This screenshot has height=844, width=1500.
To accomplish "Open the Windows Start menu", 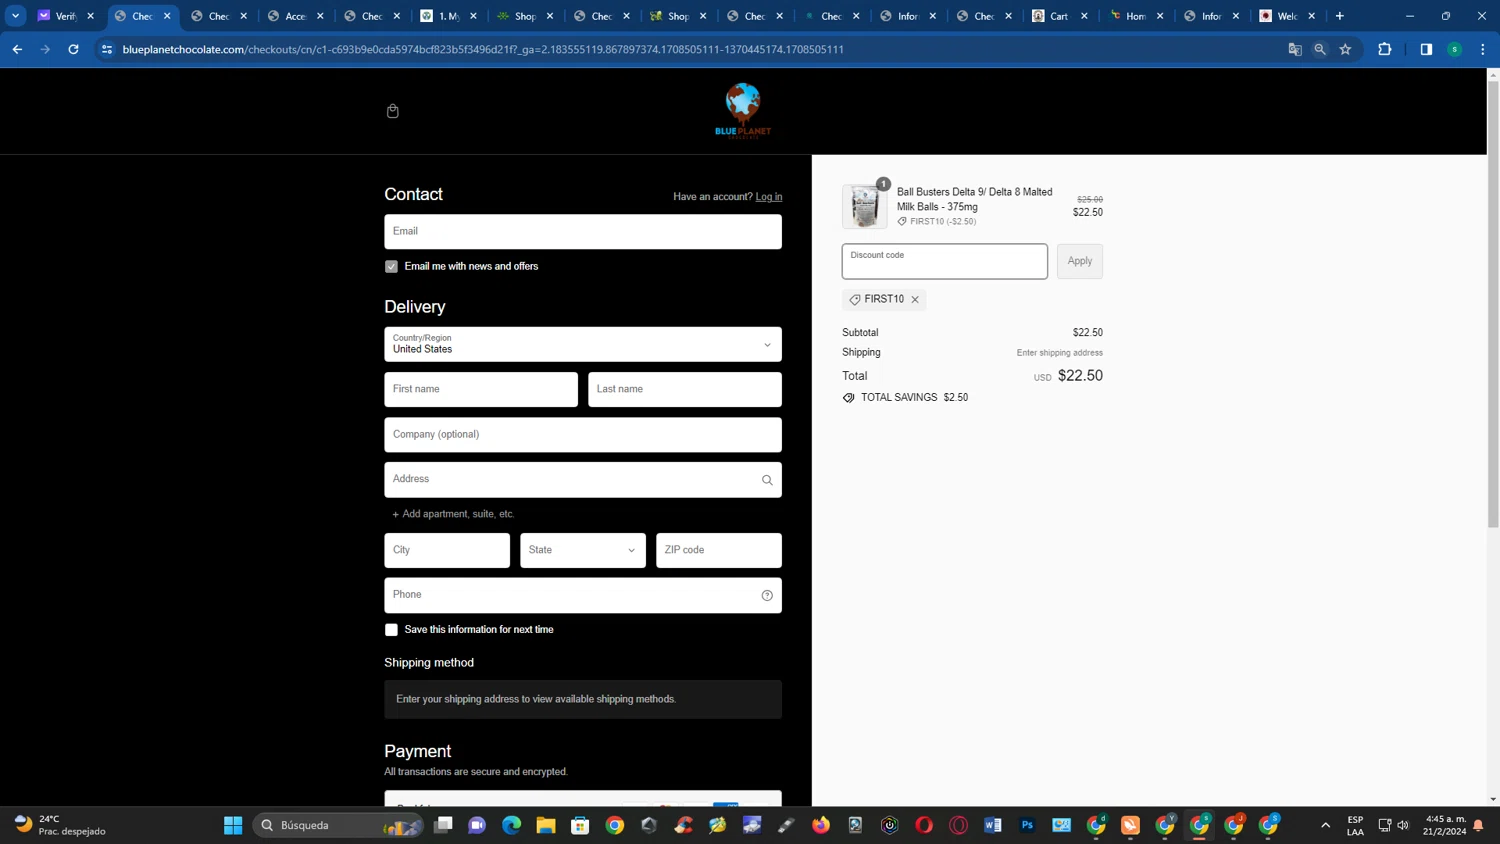I will pyautogui.click(x=233, y=825).
